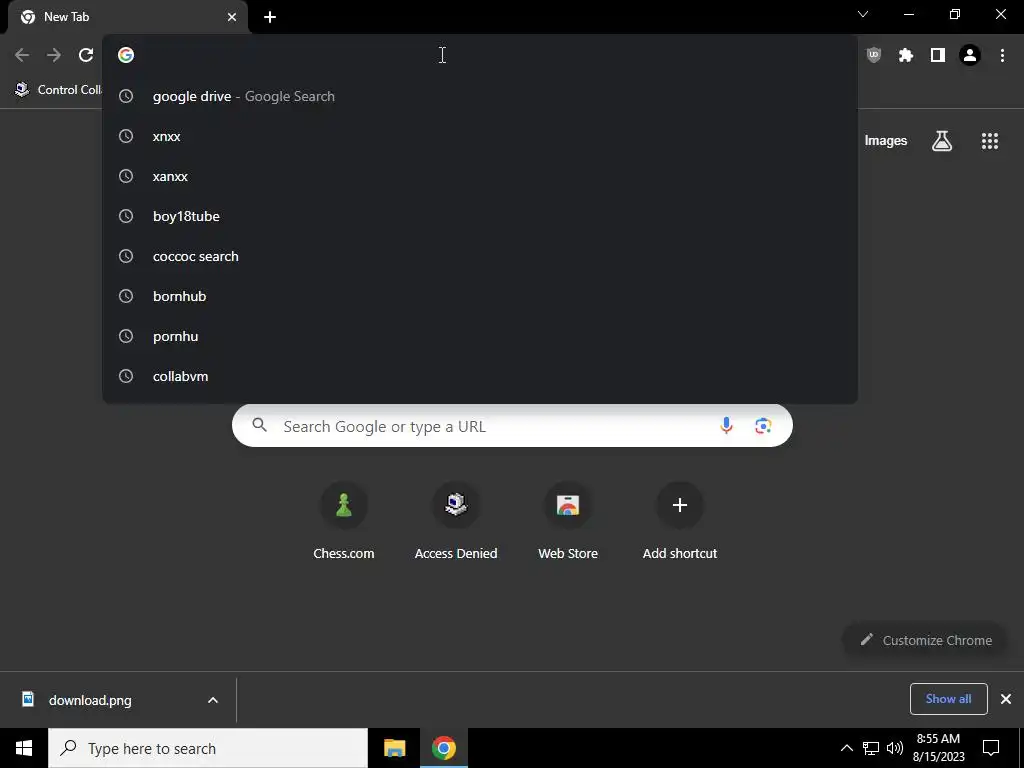Choose the "collabvm" suggestion
Viewport: 1024px width, 768px height.
[x=480, y=376]
